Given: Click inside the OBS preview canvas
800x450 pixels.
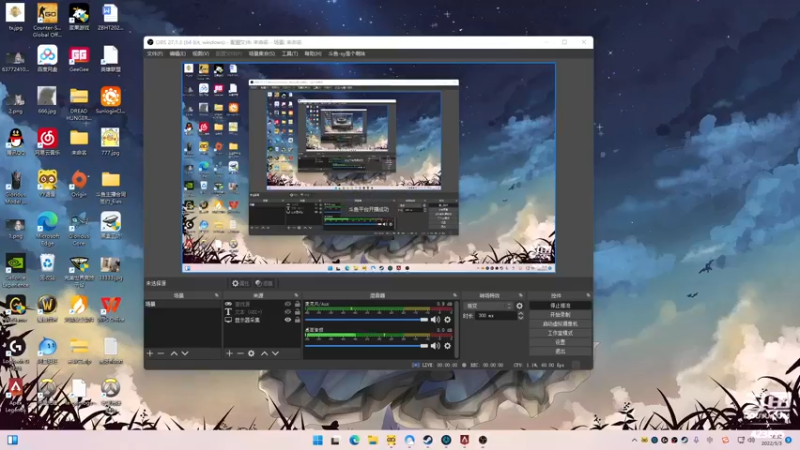Looking at the screenshot, I should pos(369,167).
